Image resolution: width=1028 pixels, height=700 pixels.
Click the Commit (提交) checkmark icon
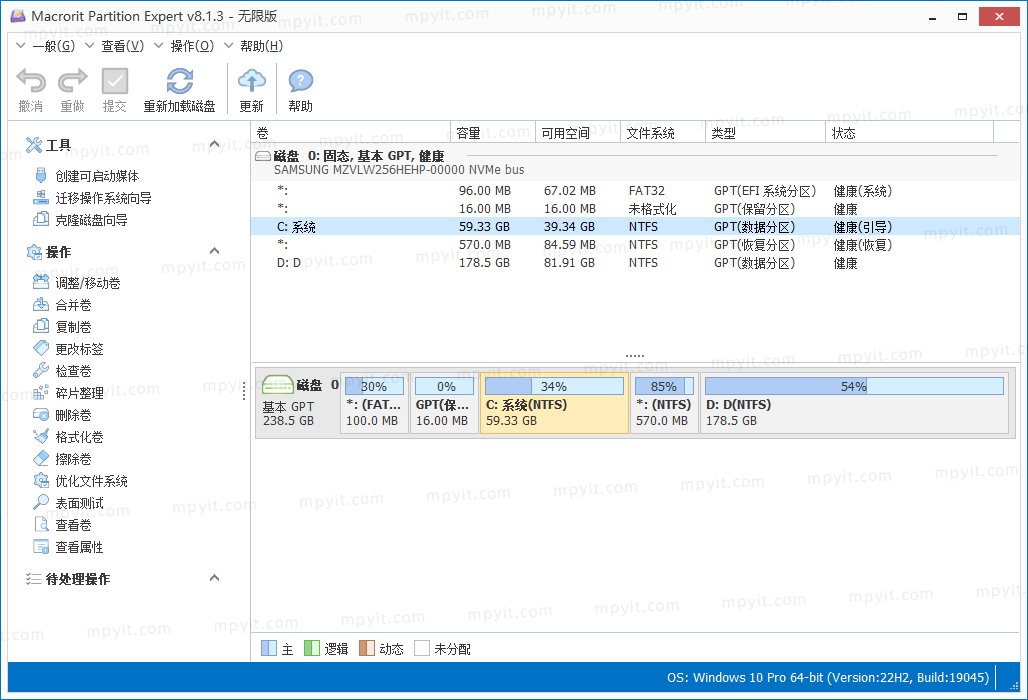click(115, 81)
